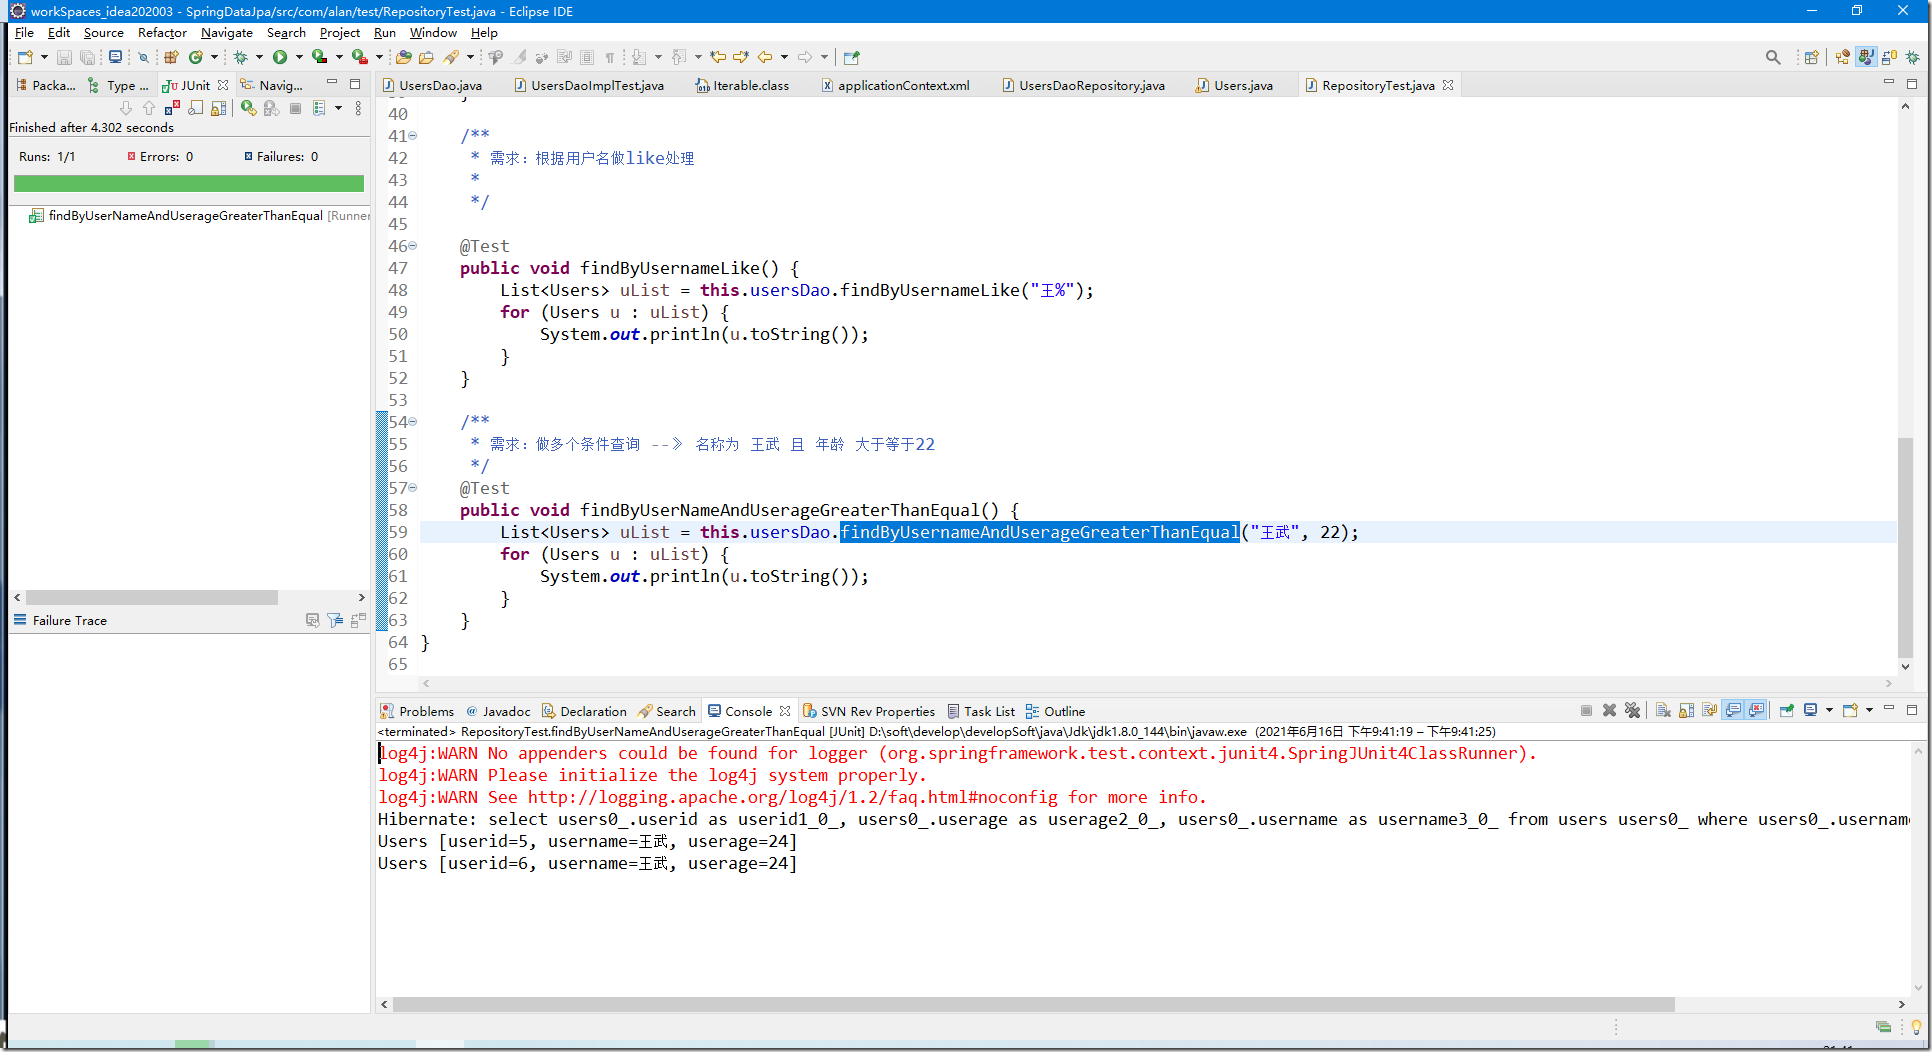Toggle JUnit Show Skipped Tests Only button

195,108
